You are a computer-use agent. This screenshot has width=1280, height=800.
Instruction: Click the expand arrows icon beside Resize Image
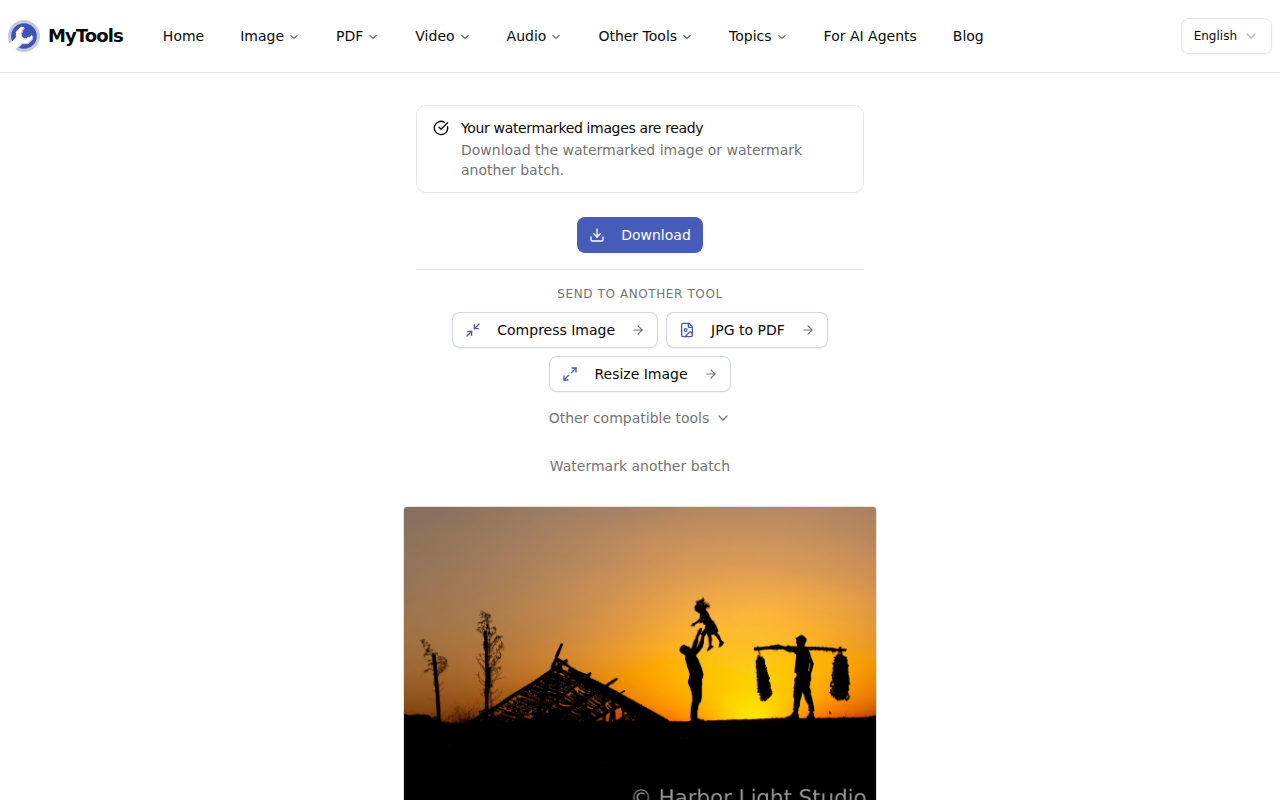[x=570, y=374]
